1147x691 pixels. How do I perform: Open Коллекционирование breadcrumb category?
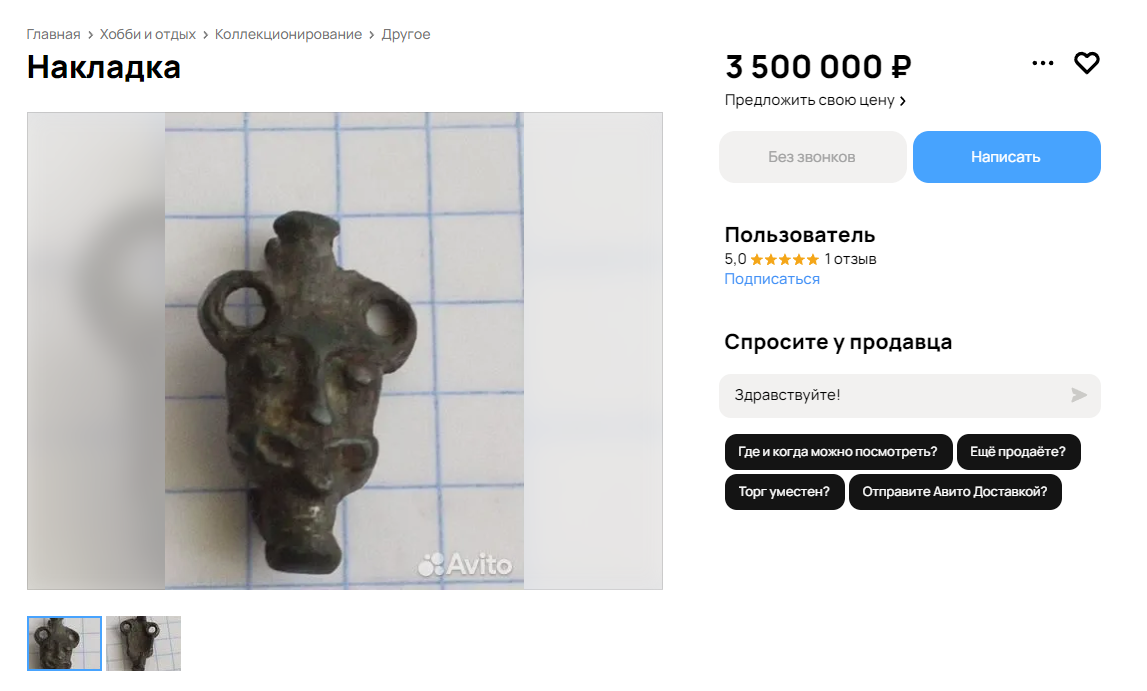click(x=288, y=34)
